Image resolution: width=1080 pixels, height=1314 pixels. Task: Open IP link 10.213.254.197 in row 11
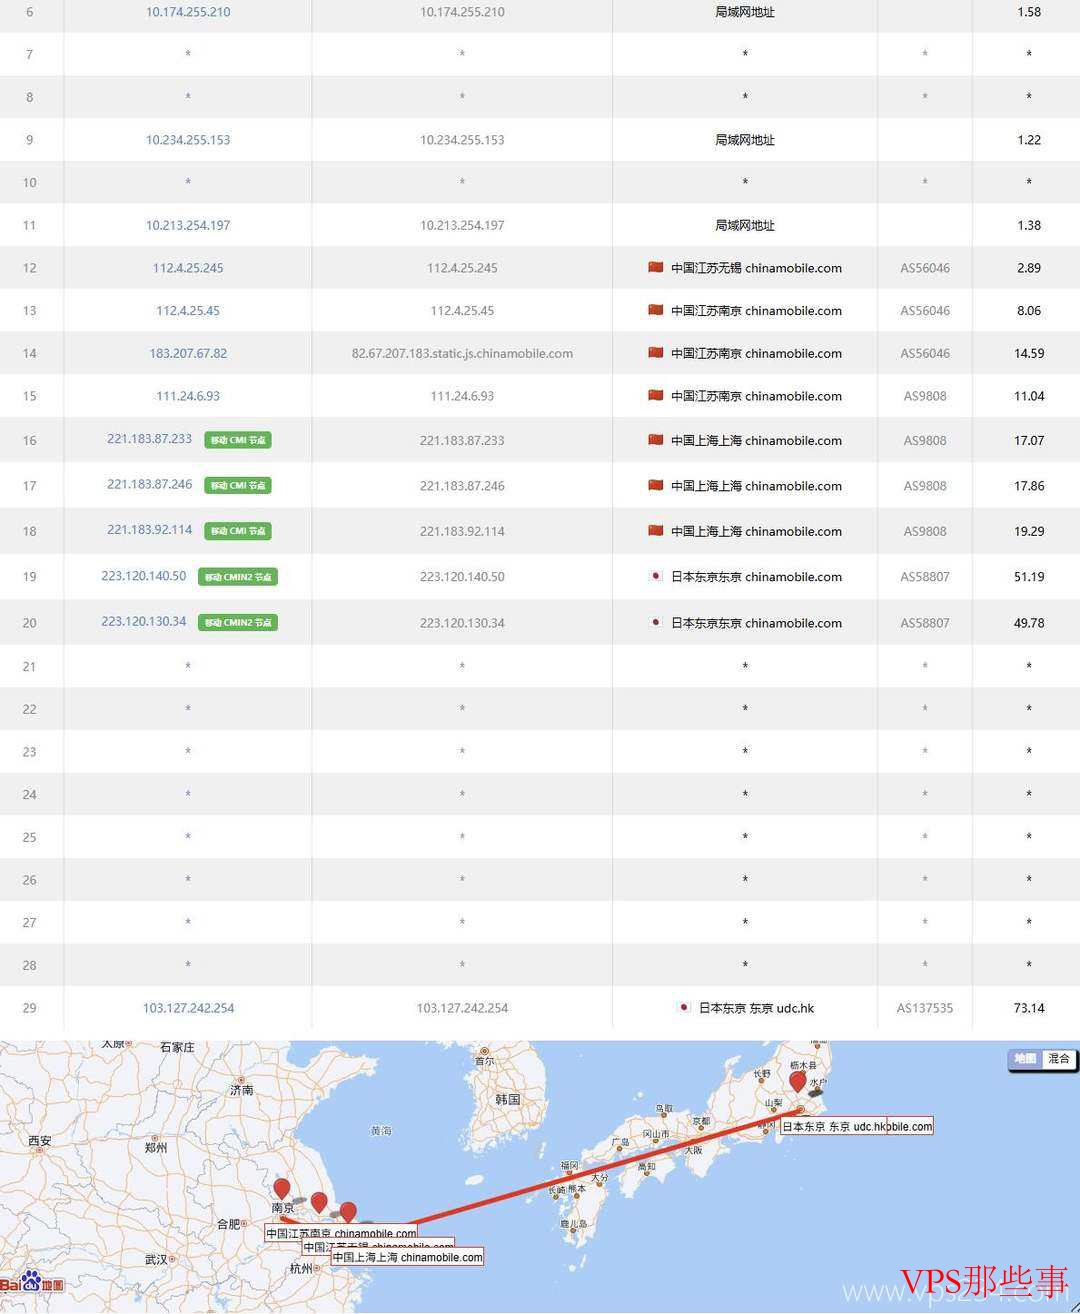[188, 225]
